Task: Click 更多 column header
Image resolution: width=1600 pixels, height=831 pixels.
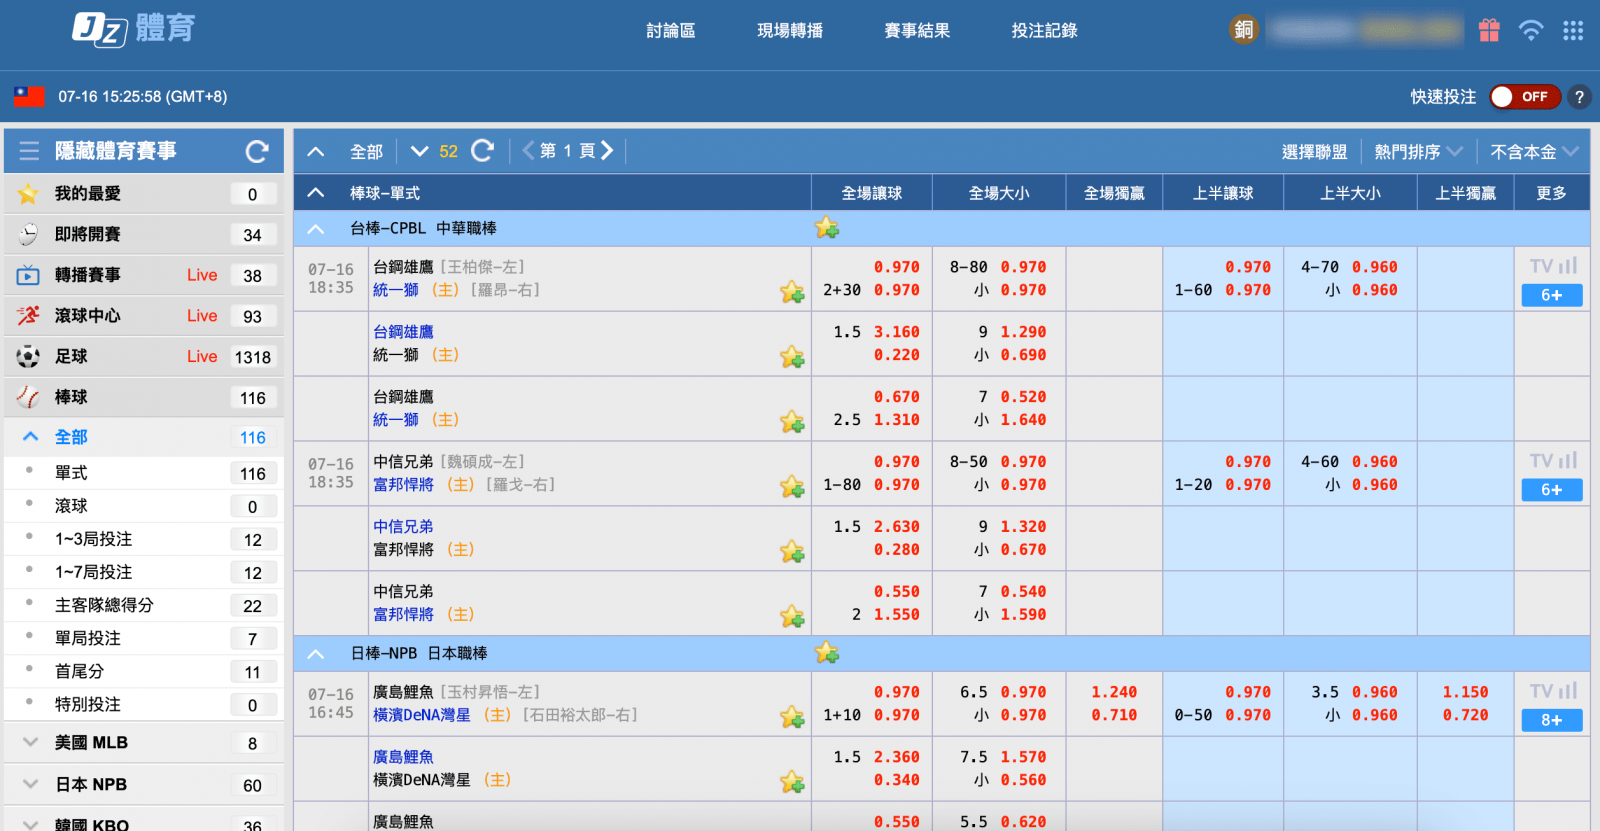Action: pos(1552,193)
